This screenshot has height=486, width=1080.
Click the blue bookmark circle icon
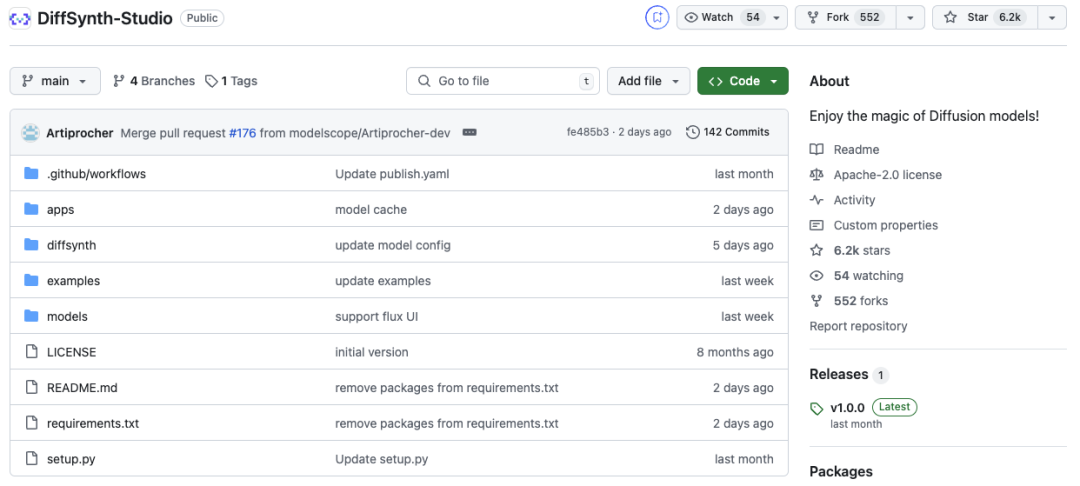[x=657, y=18]
